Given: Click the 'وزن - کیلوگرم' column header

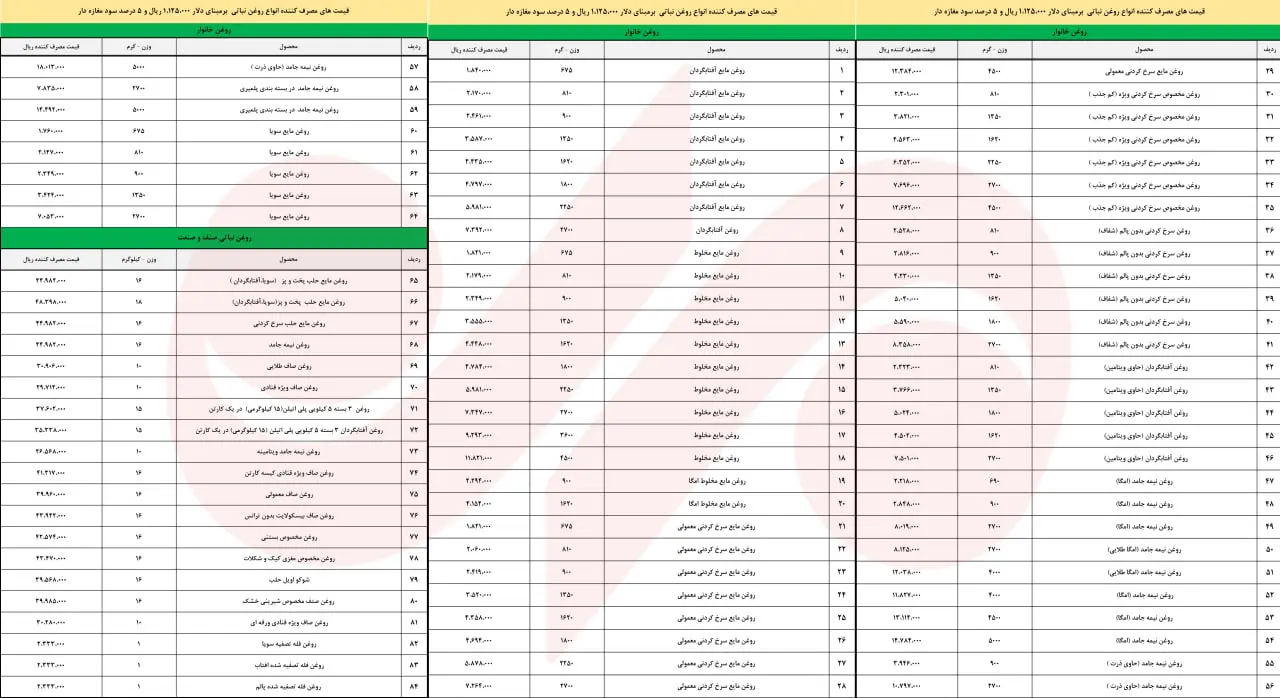Looking at the screenshot, I should 139,258.
